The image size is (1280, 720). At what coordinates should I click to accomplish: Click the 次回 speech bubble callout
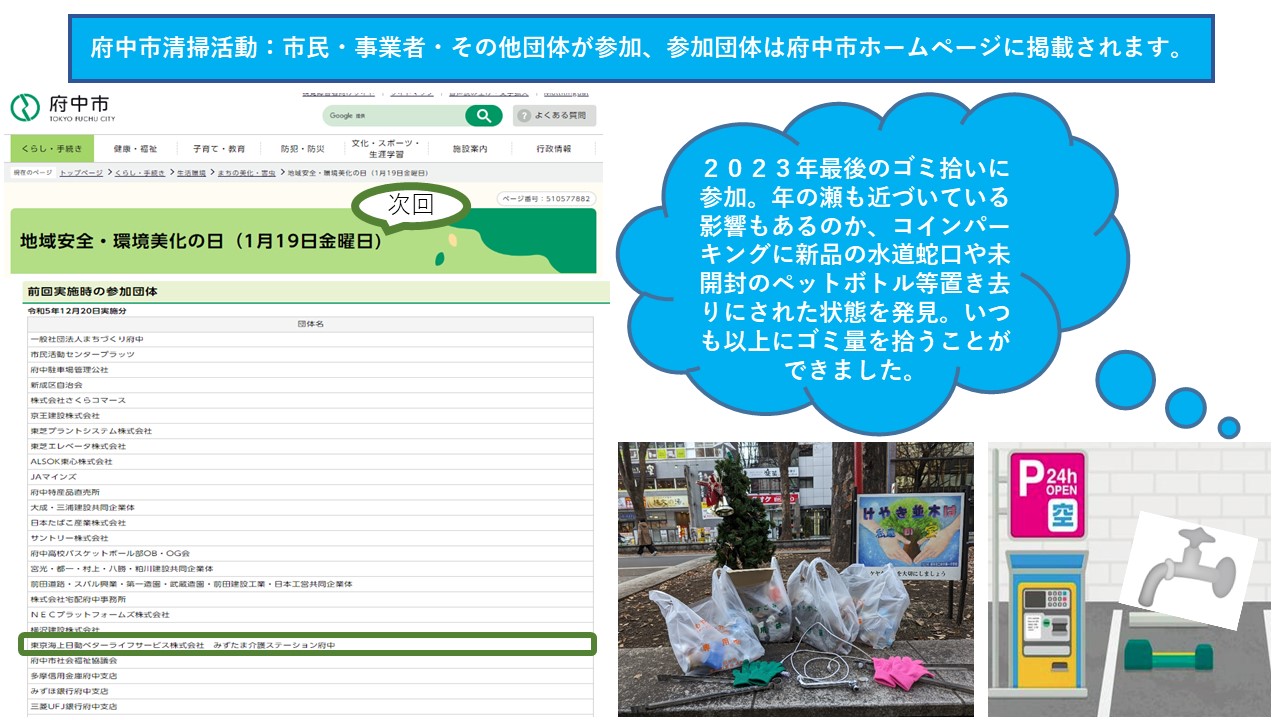coord(410,205)
